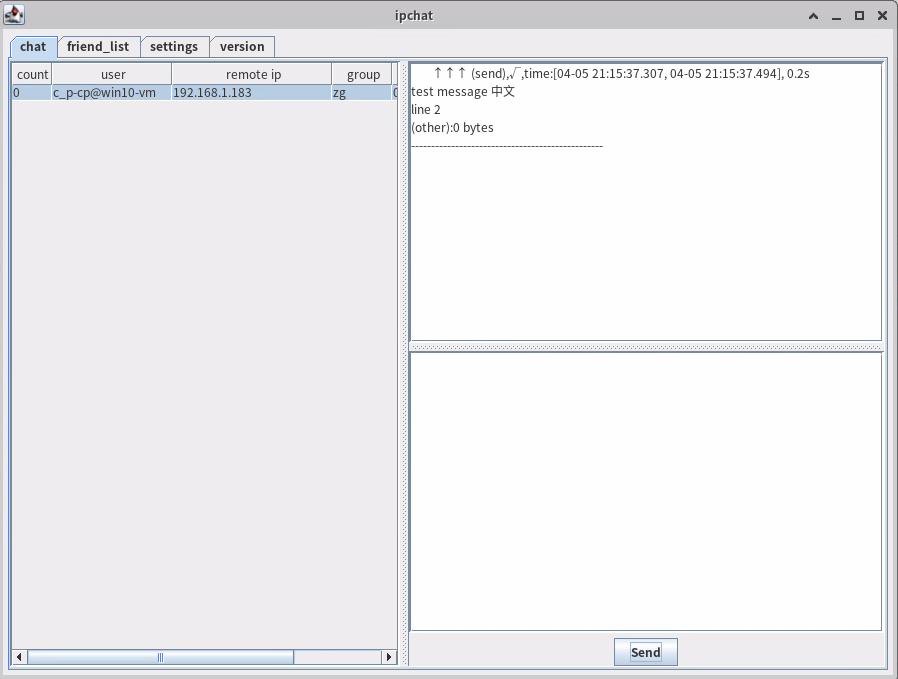Click the roll-up arrow in the title bar
The height and width of the screenshot is (679, 898).
813,16
